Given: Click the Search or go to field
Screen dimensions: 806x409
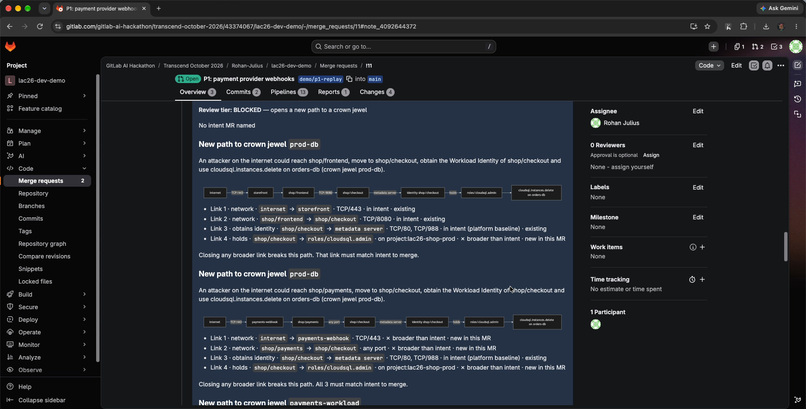Looking at the screenshot, I should coord(404,47).
